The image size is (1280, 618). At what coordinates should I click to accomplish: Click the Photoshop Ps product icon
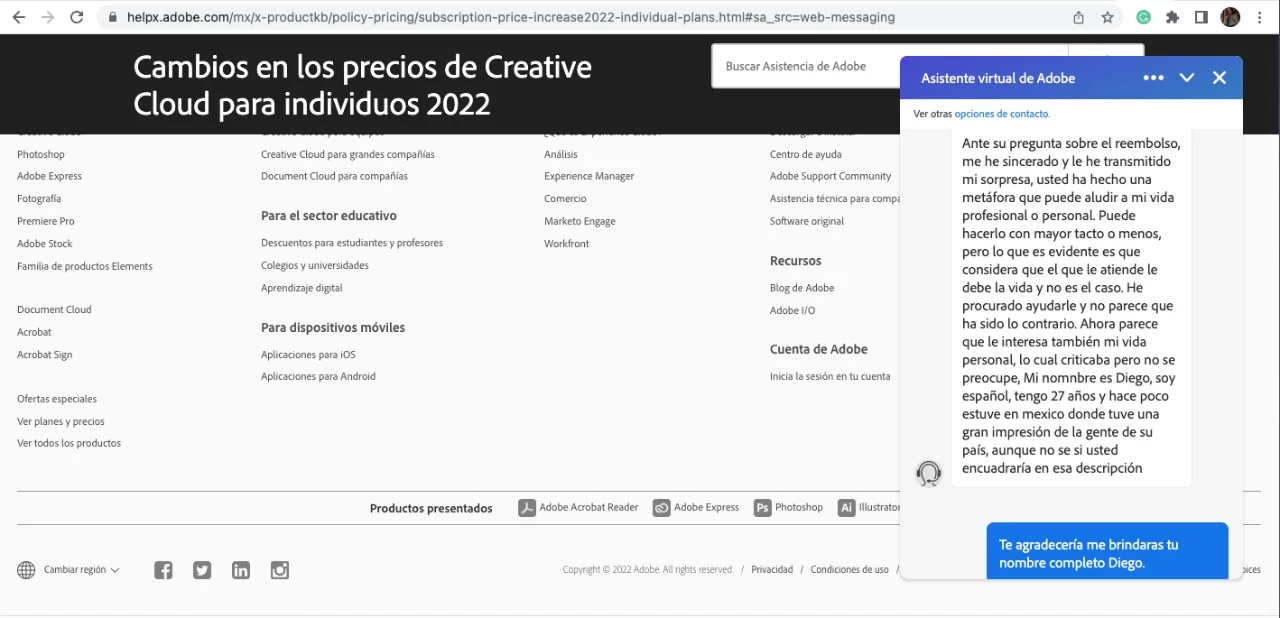point(763,508)
